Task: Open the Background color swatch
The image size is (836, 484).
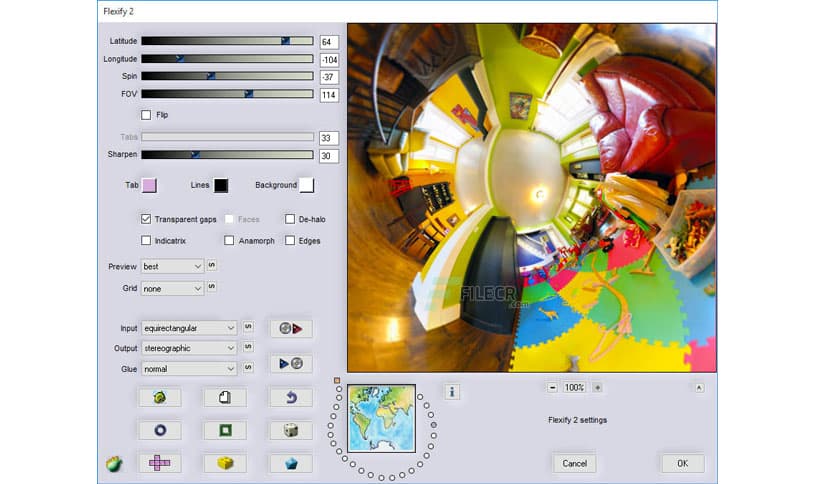Action: 307,185
